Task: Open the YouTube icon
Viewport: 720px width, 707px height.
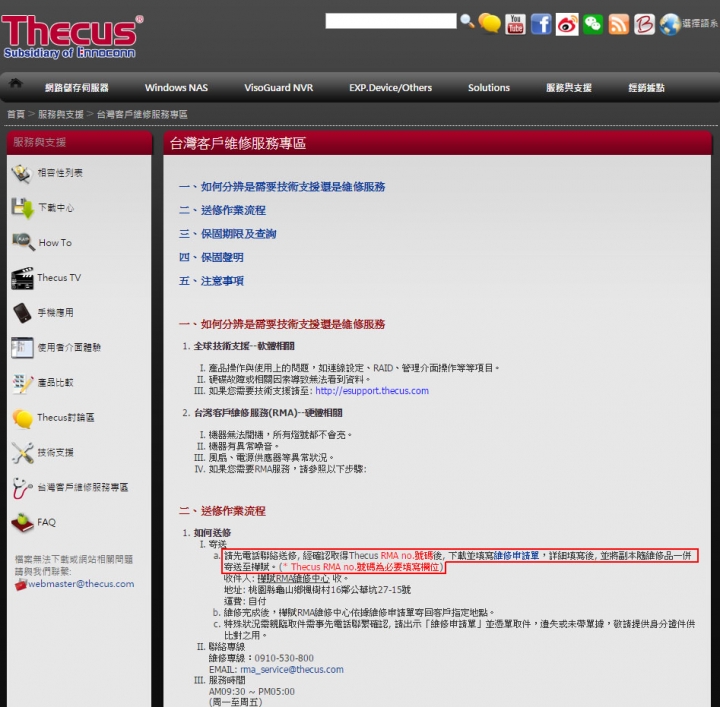Action: click(515, 24)
